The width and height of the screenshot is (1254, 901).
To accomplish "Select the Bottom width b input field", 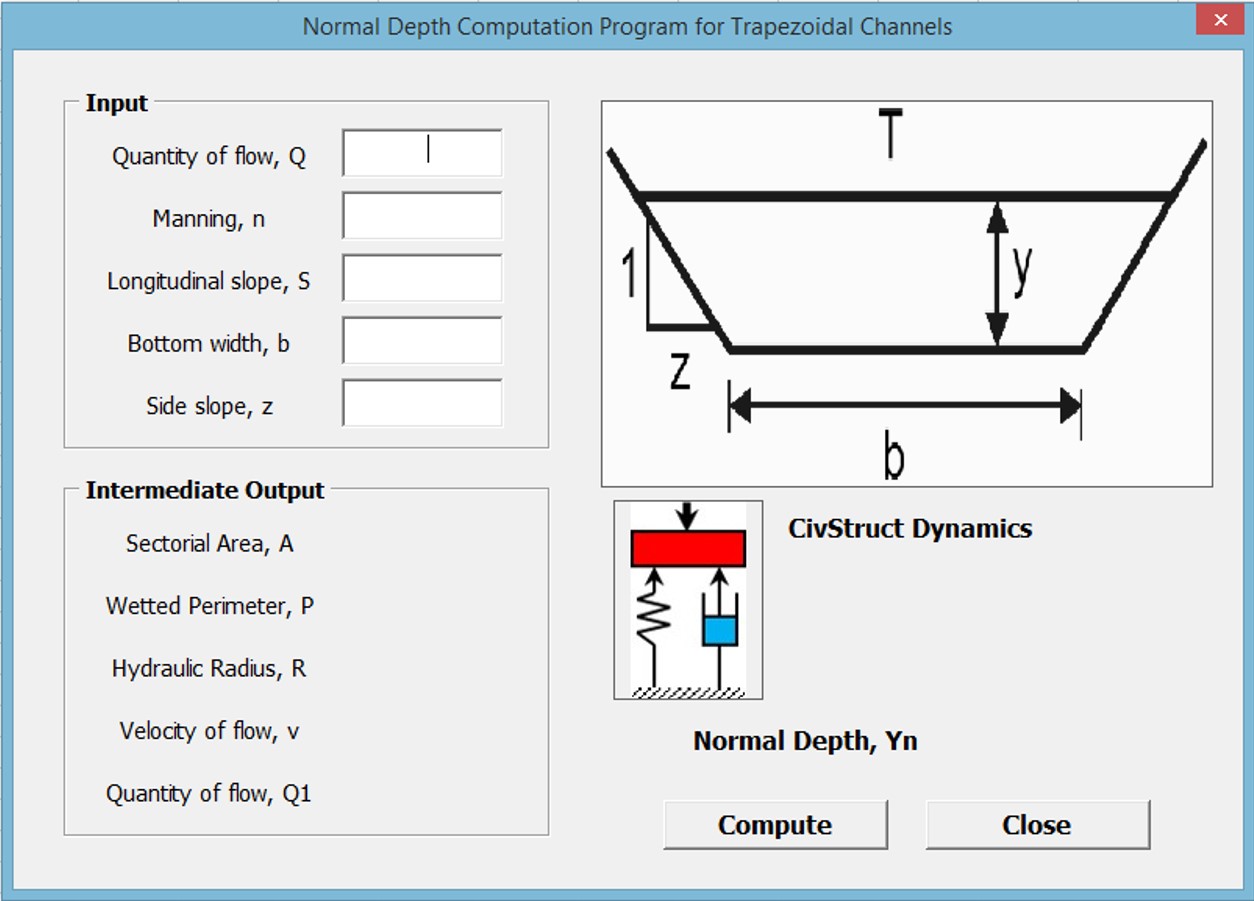I will coord(421,340).
